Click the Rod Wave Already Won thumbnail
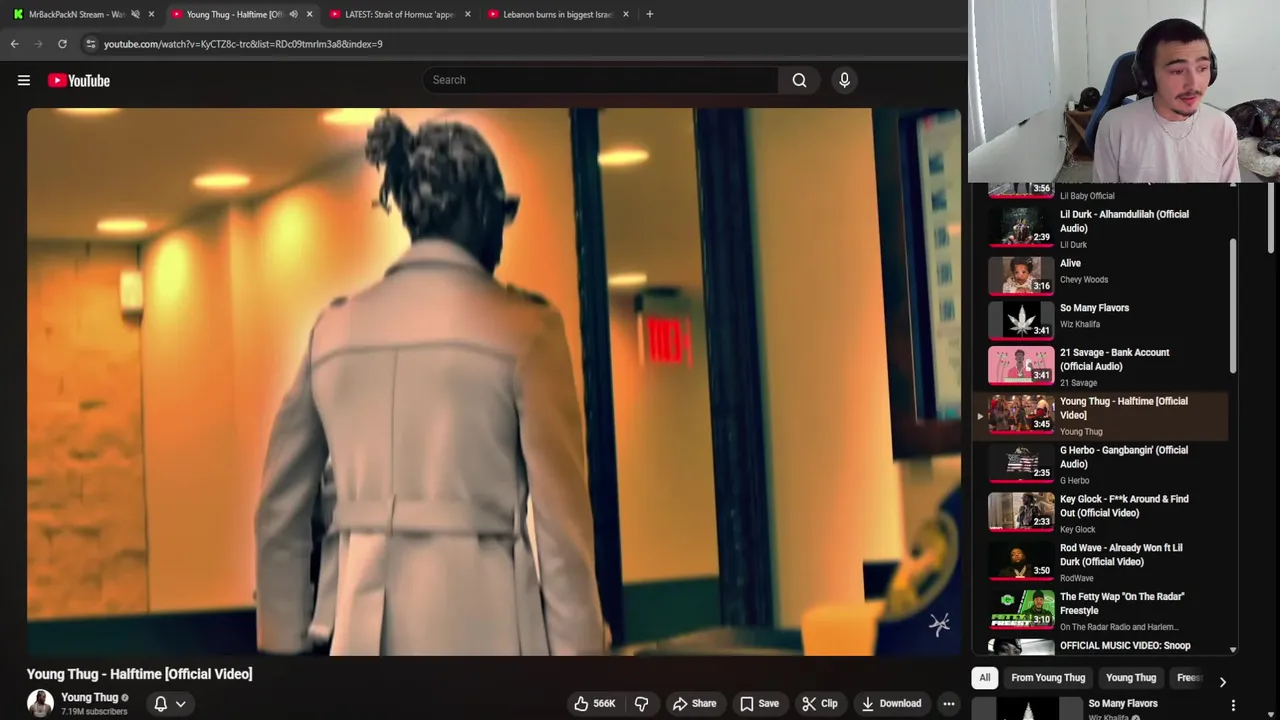The width and height of the screenshot is (1280, 720). pyautogui.click(x=1021, y=561)
